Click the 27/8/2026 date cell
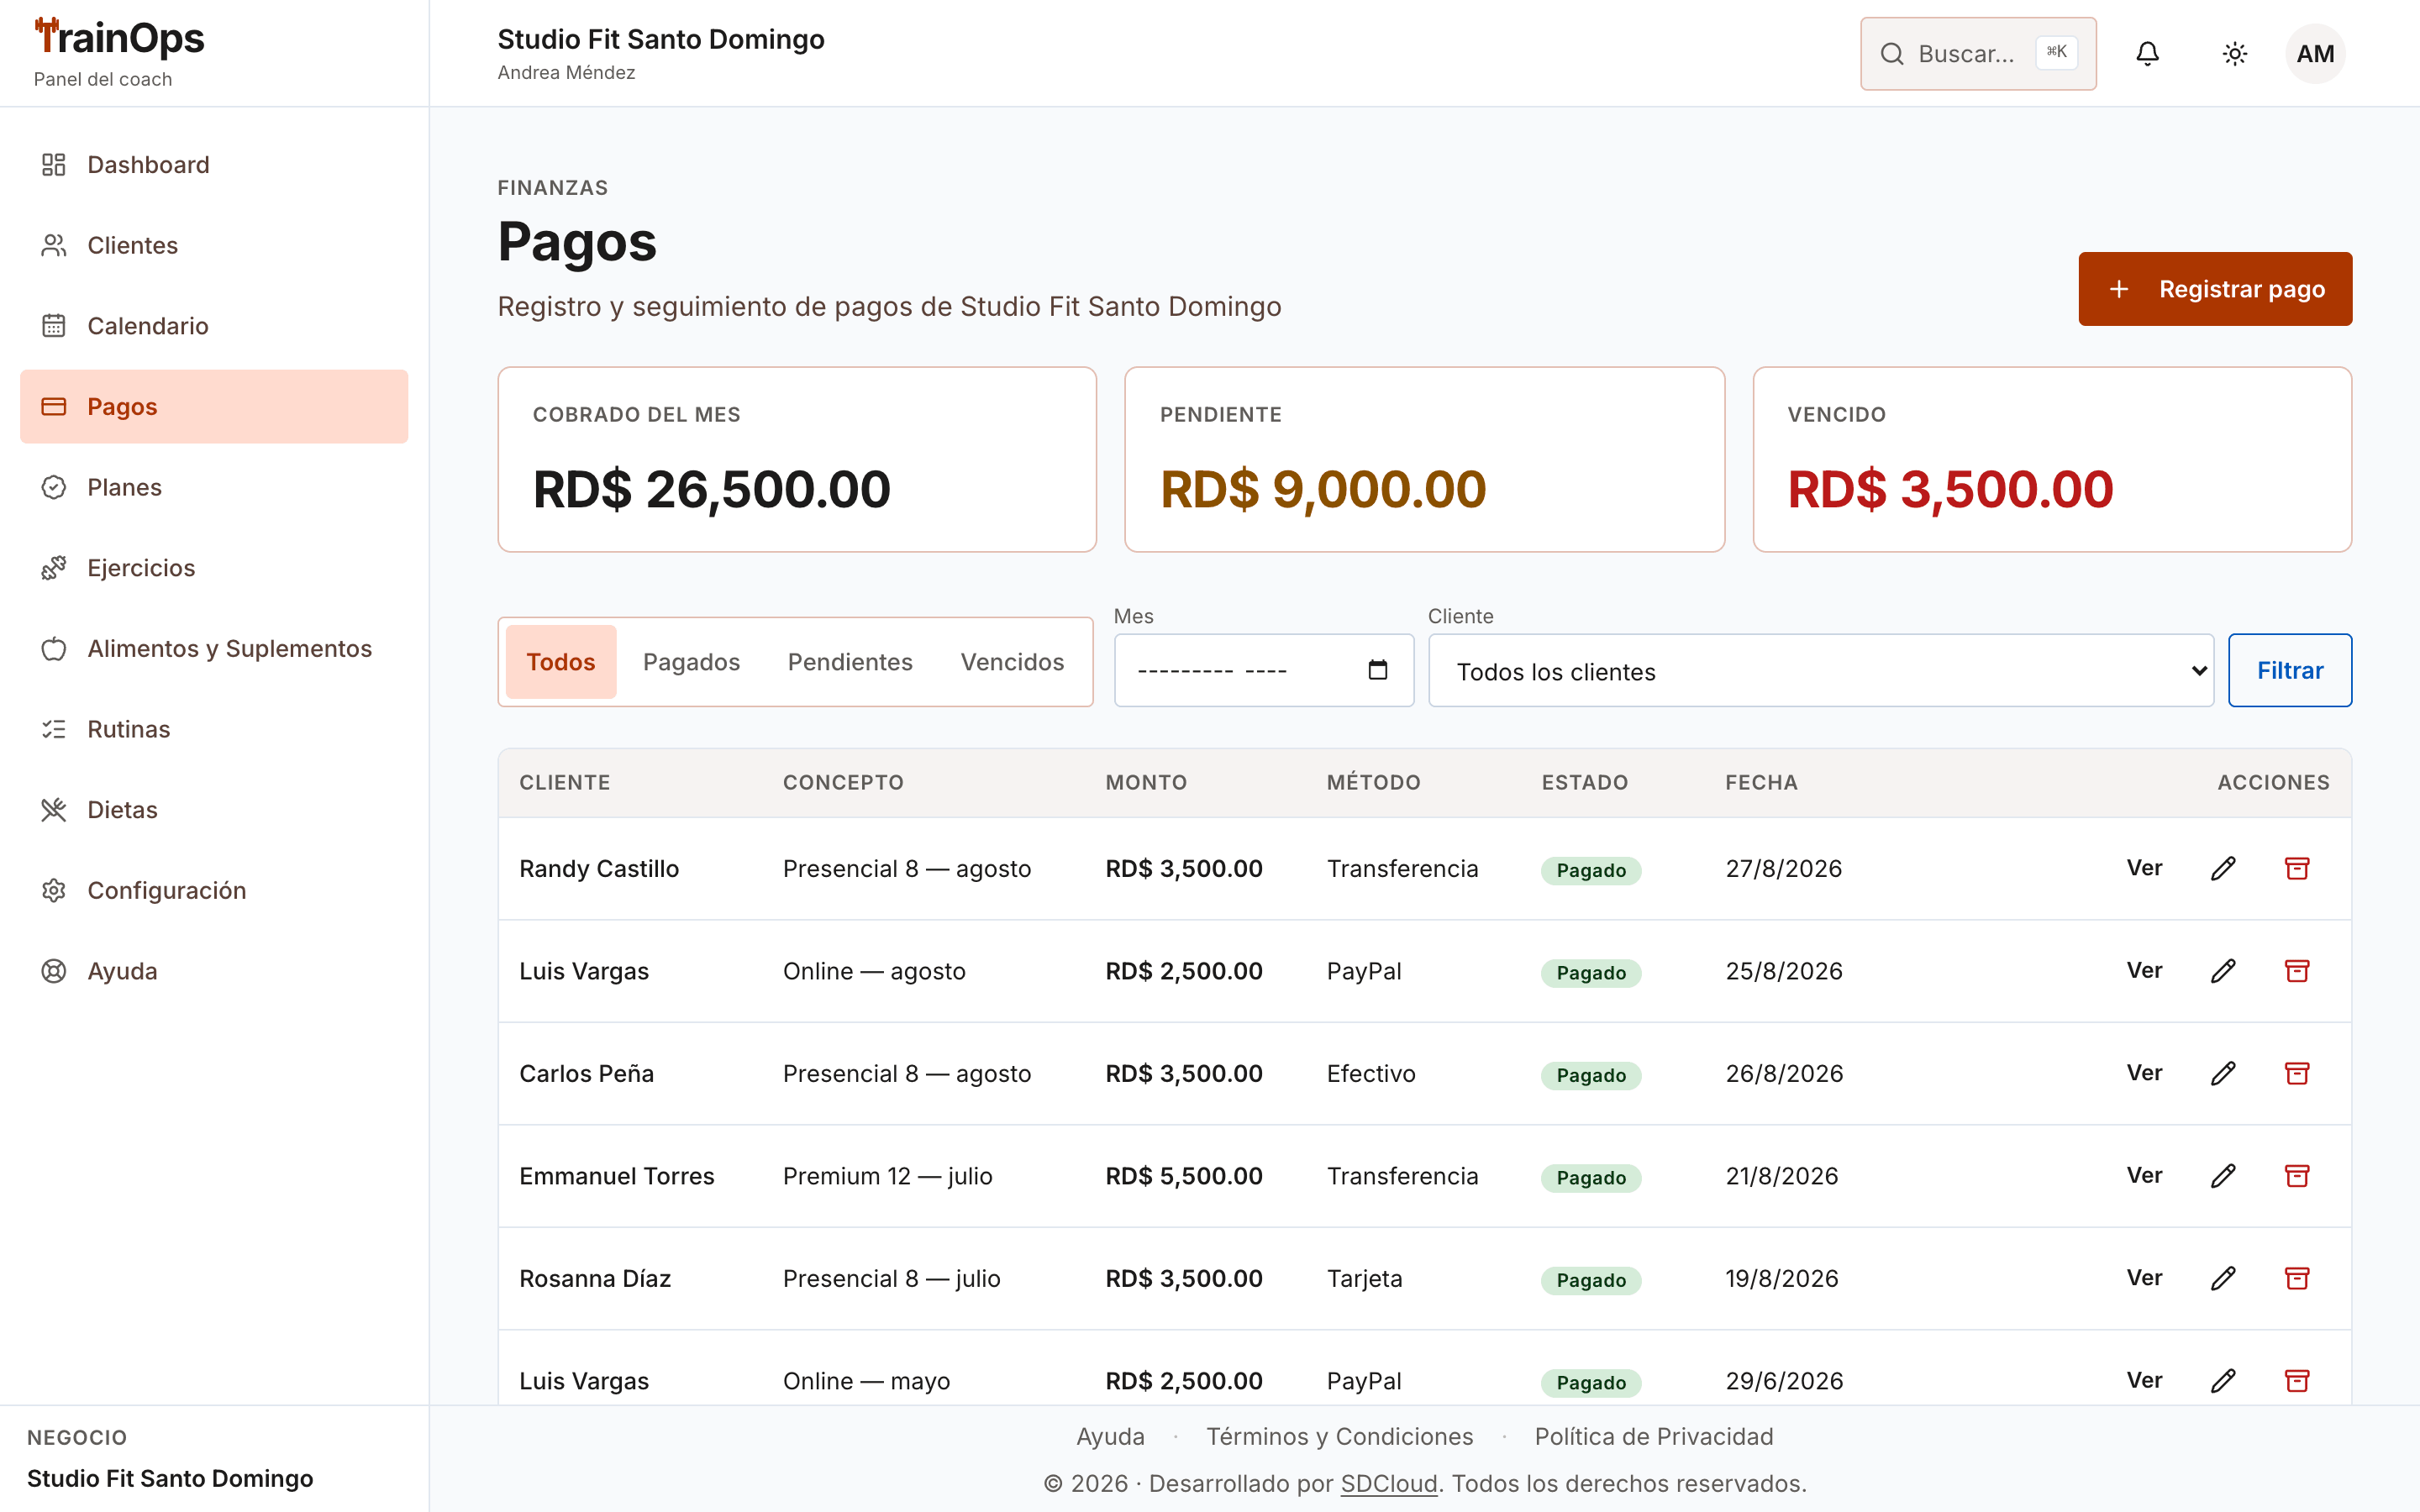Viewport: 2420px width, 1512px height. [1783, 869]
